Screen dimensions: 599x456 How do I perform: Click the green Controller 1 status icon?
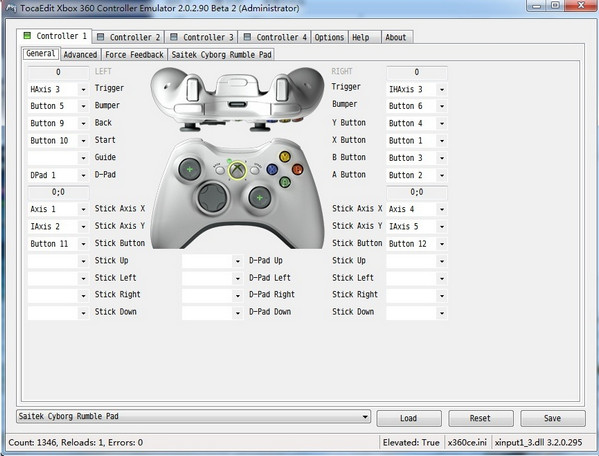(27, 36)
